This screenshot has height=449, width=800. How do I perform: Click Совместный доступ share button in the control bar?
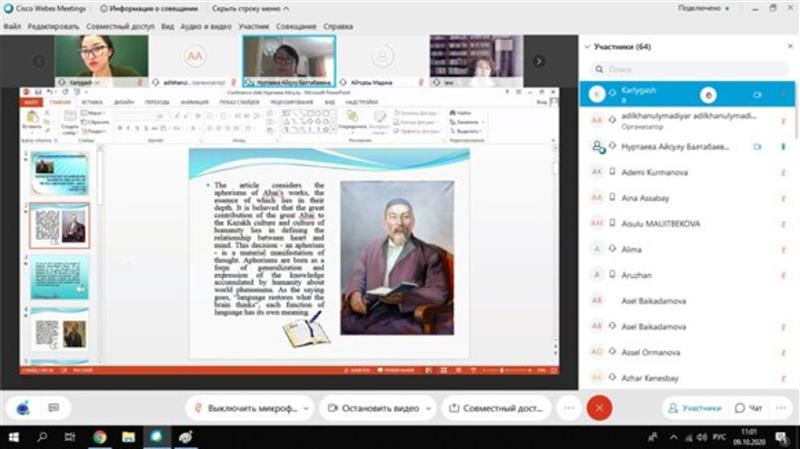point(495,408)
